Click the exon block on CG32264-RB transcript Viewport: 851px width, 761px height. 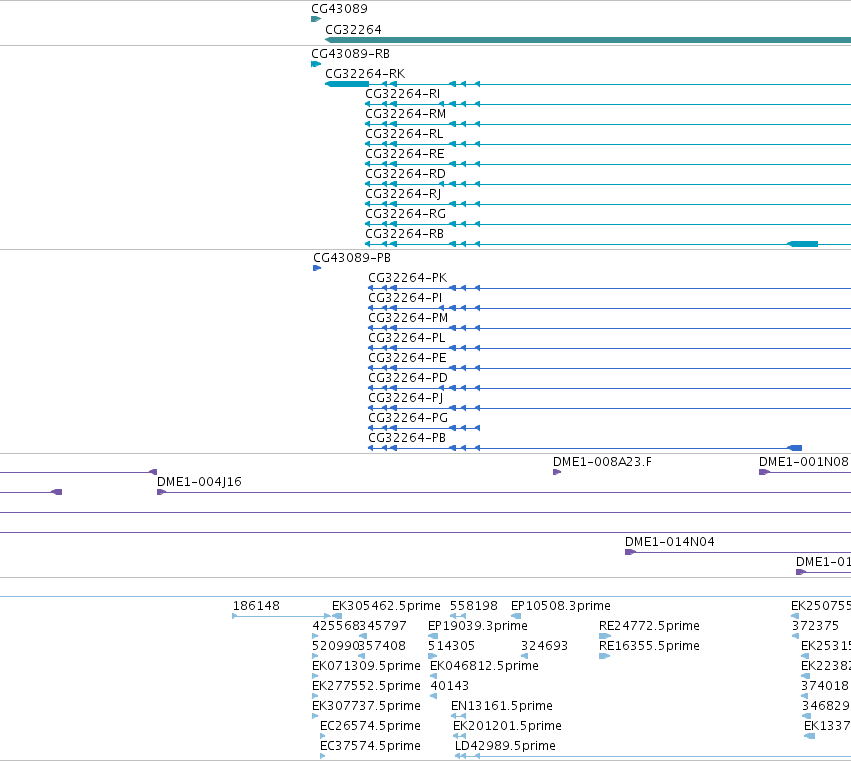click(x=803, y=244)
